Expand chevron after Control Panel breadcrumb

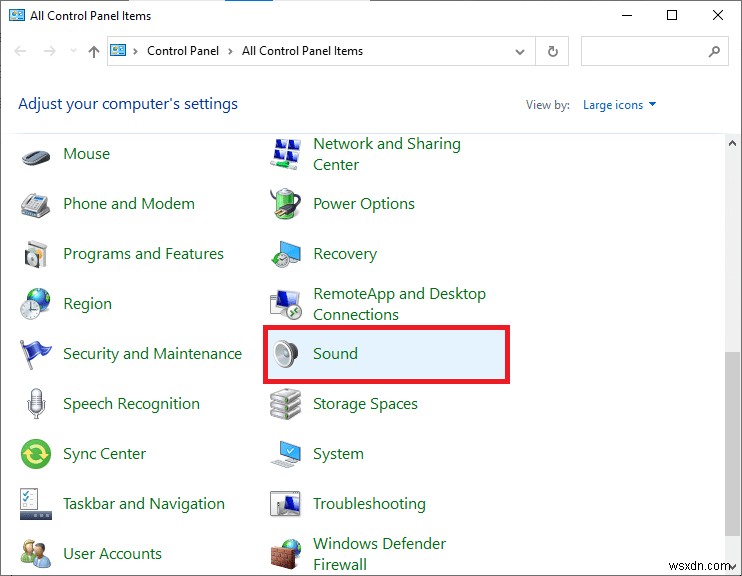tap(230, 51)
